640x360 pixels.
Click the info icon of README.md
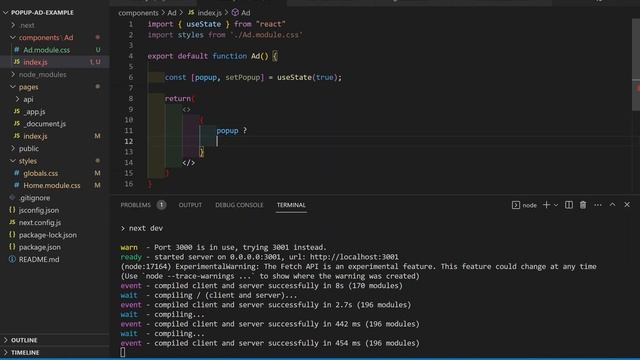pyautogui.click(x=12, y=259)
